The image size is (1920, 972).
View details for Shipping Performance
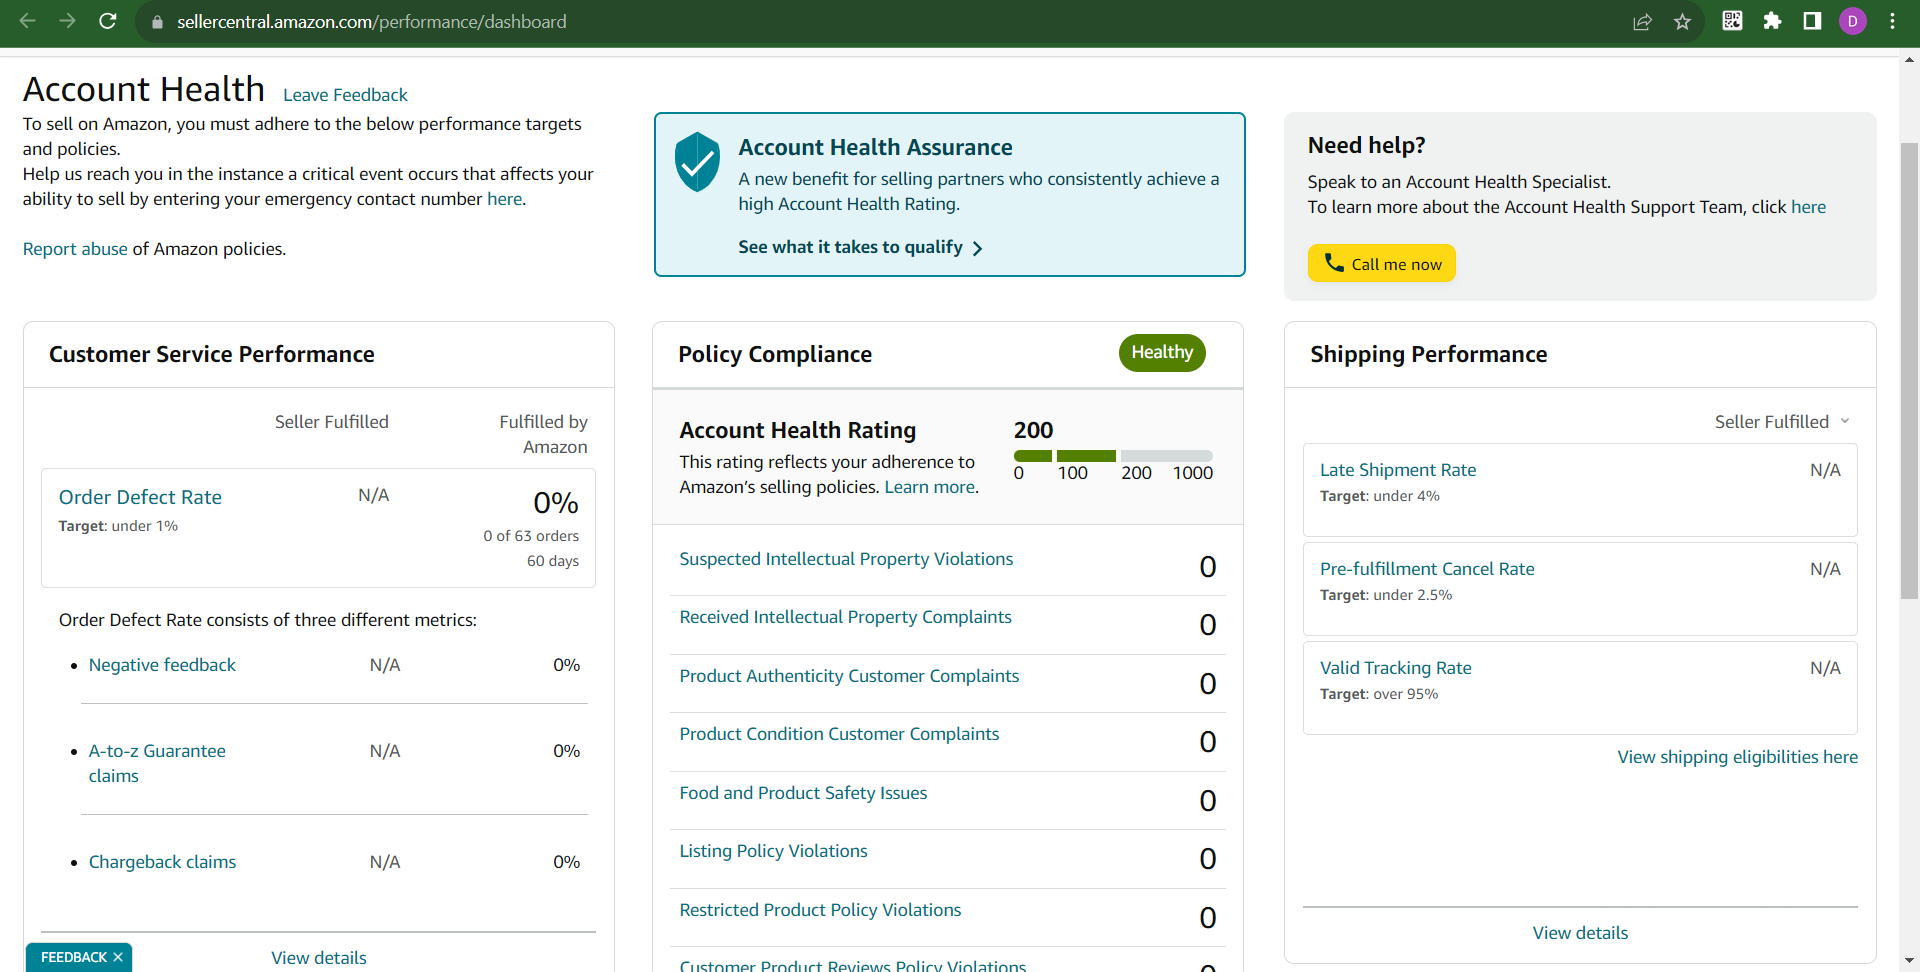[1580, 933]
